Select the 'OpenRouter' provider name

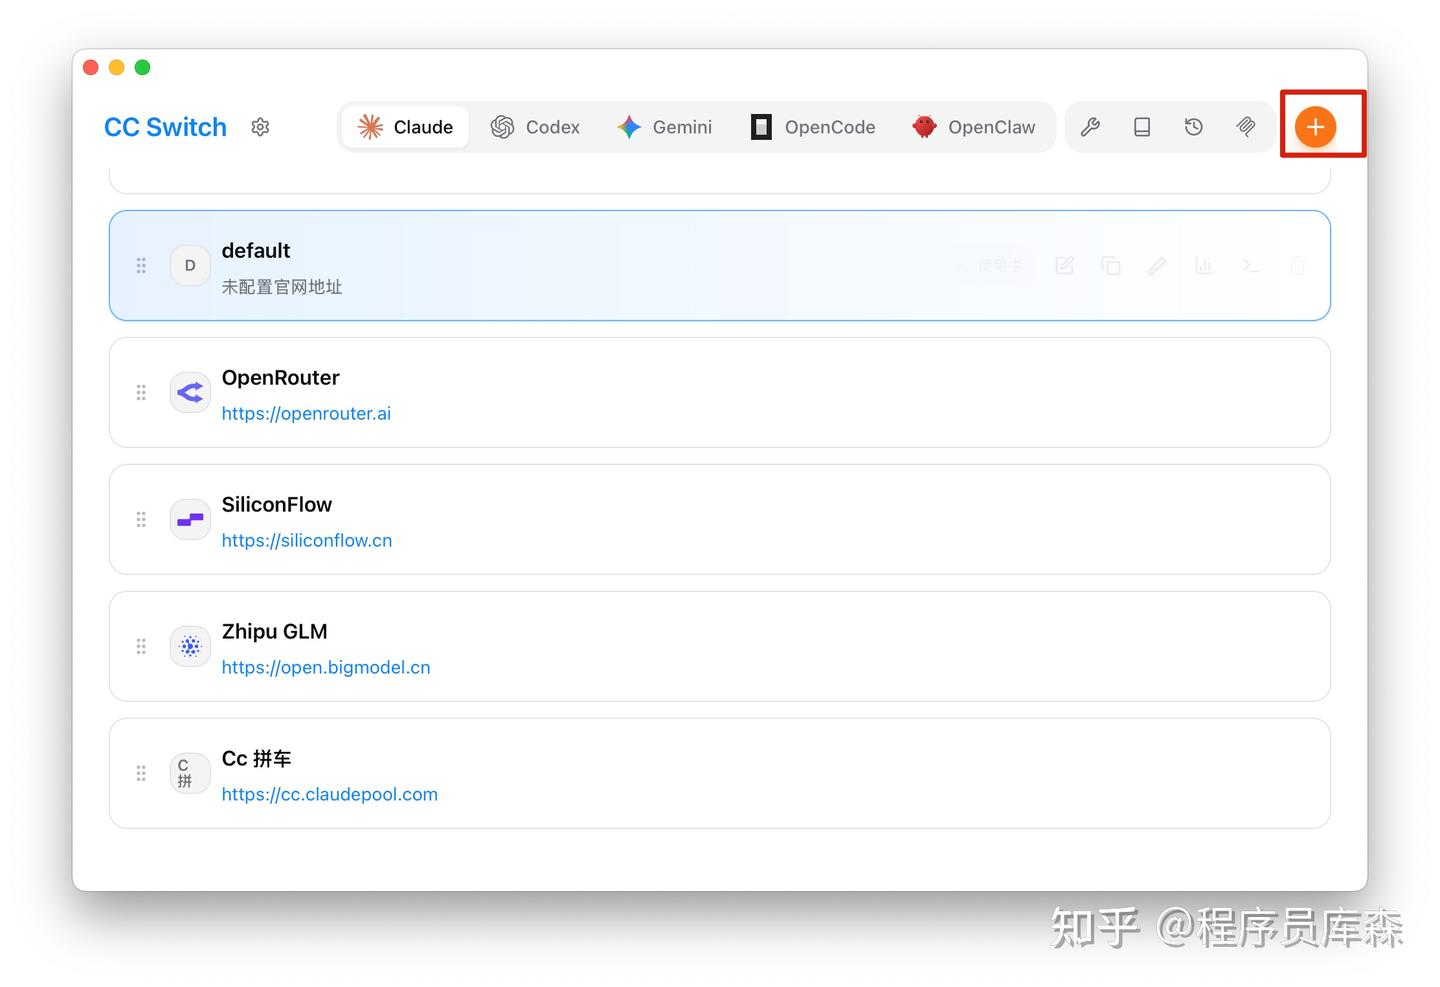[281, 378]
